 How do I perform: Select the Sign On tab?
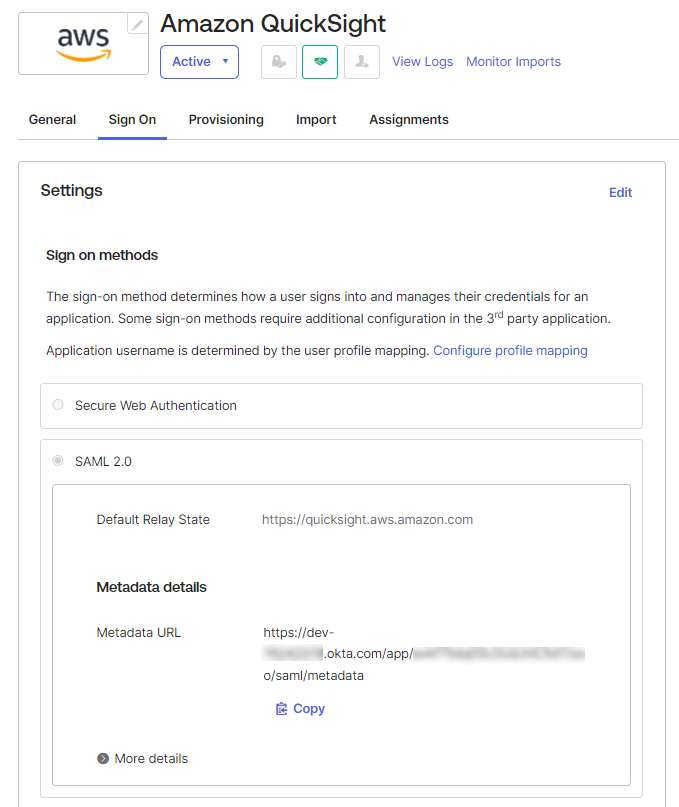coord(132,119)
